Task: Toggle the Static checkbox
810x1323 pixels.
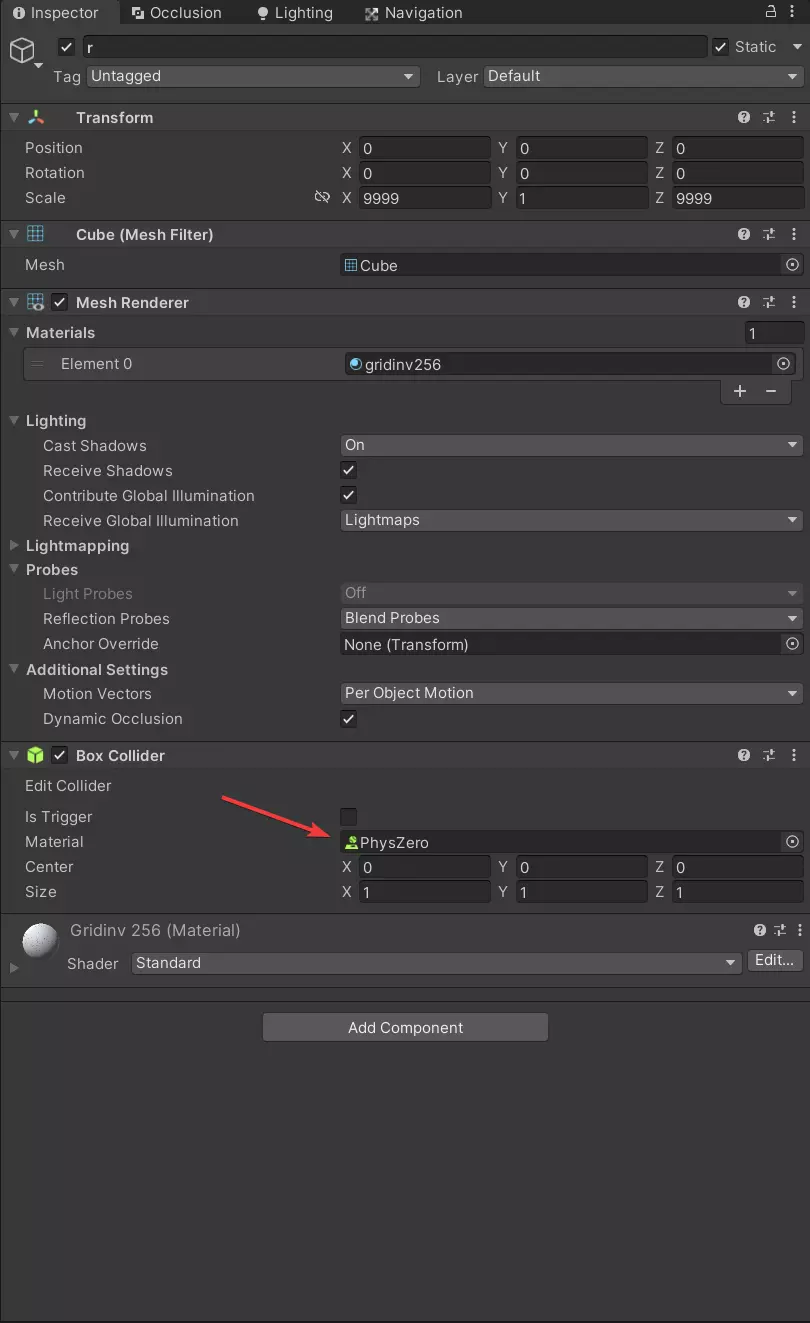Action: click(x=720, y=47)
